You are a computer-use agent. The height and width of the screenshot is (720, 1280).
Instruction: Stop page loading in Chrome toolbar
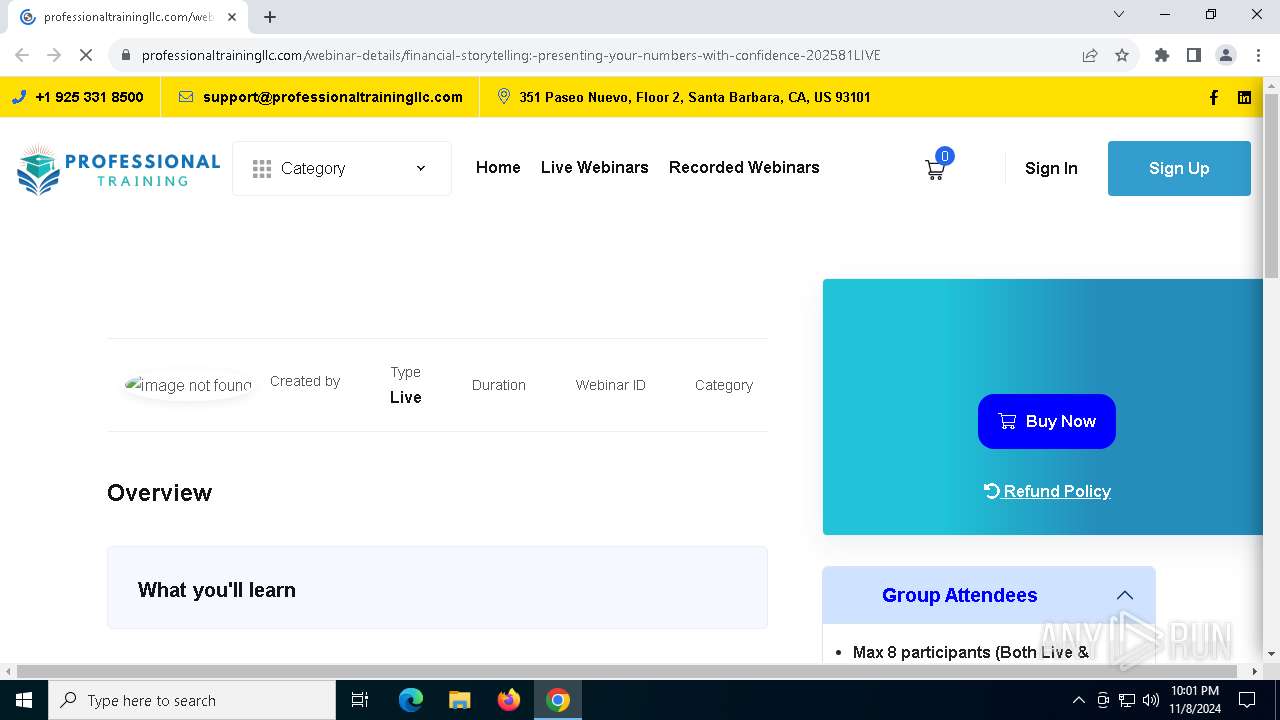tap(86, 55)
